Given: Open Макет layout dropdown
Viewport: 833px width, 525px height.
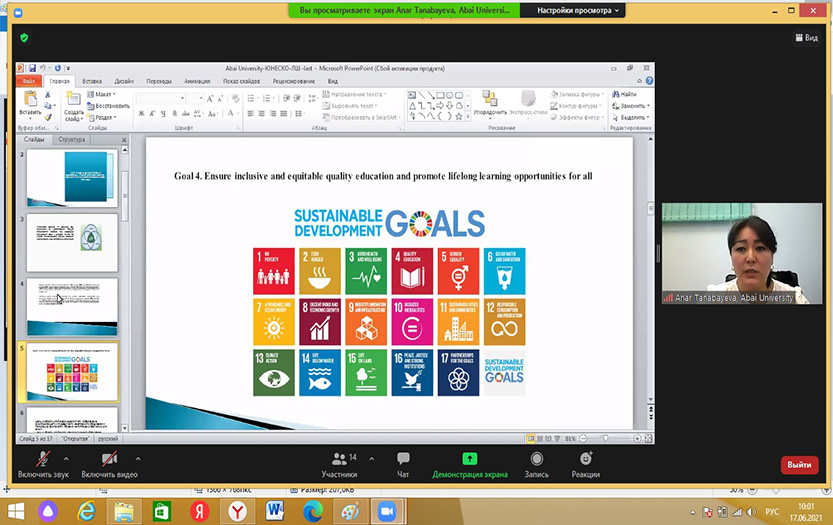Looking at the screenshot, I should click(102, 94).
